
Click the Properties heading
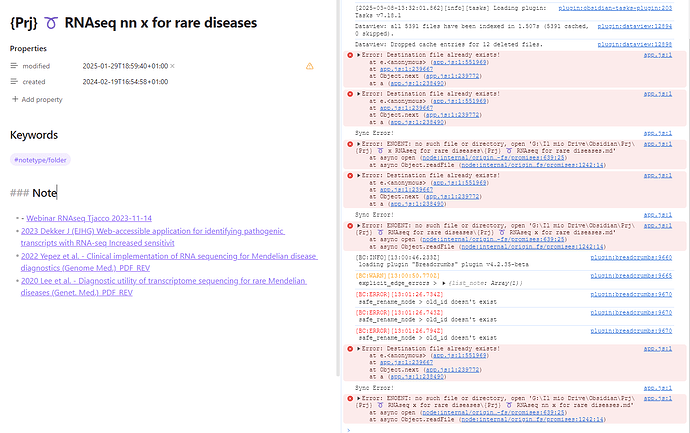pos(28,48)
